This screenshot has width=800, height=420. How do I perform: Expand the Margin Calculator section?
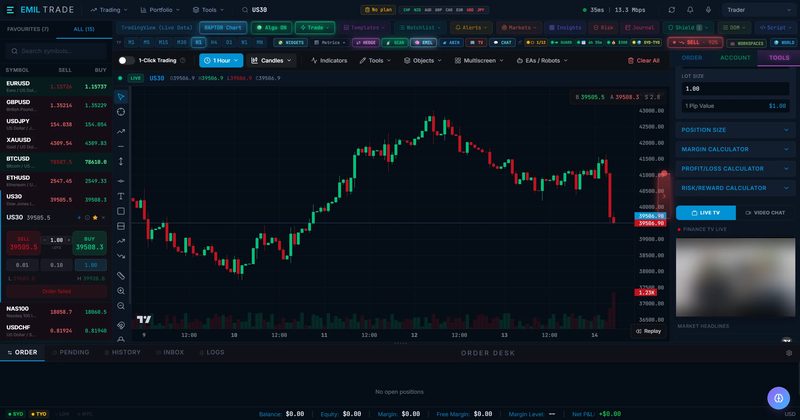point(735,149)
